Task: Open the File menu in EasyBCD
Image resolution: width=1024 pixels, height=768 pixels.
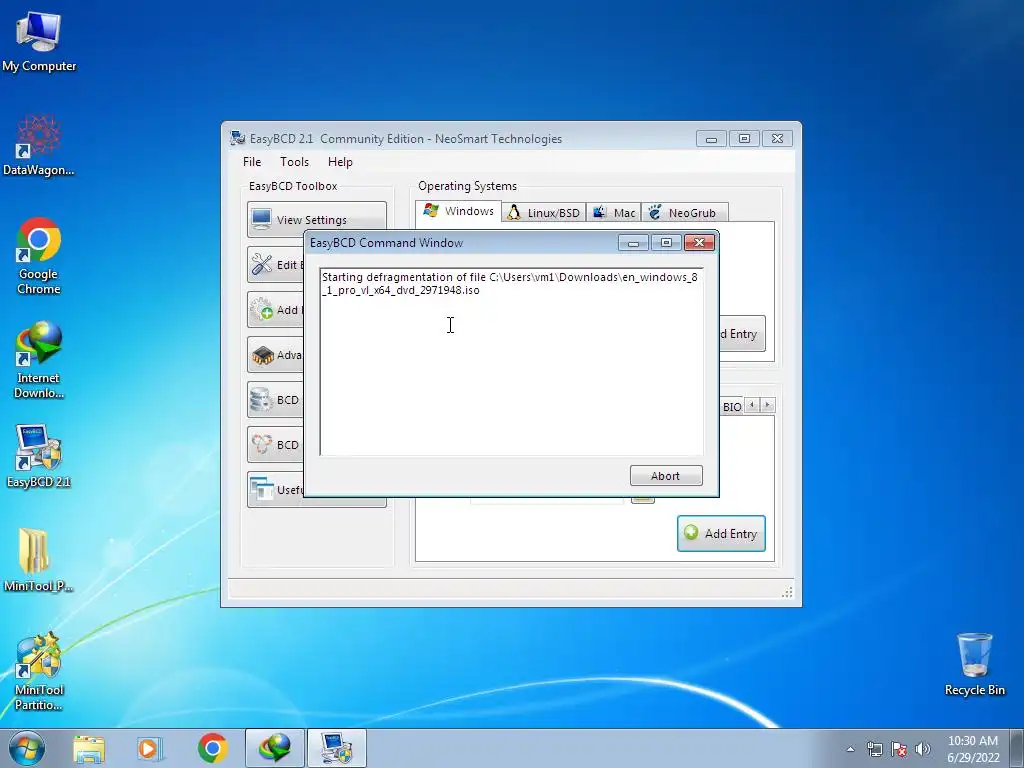Action: [x=252, y=162]
